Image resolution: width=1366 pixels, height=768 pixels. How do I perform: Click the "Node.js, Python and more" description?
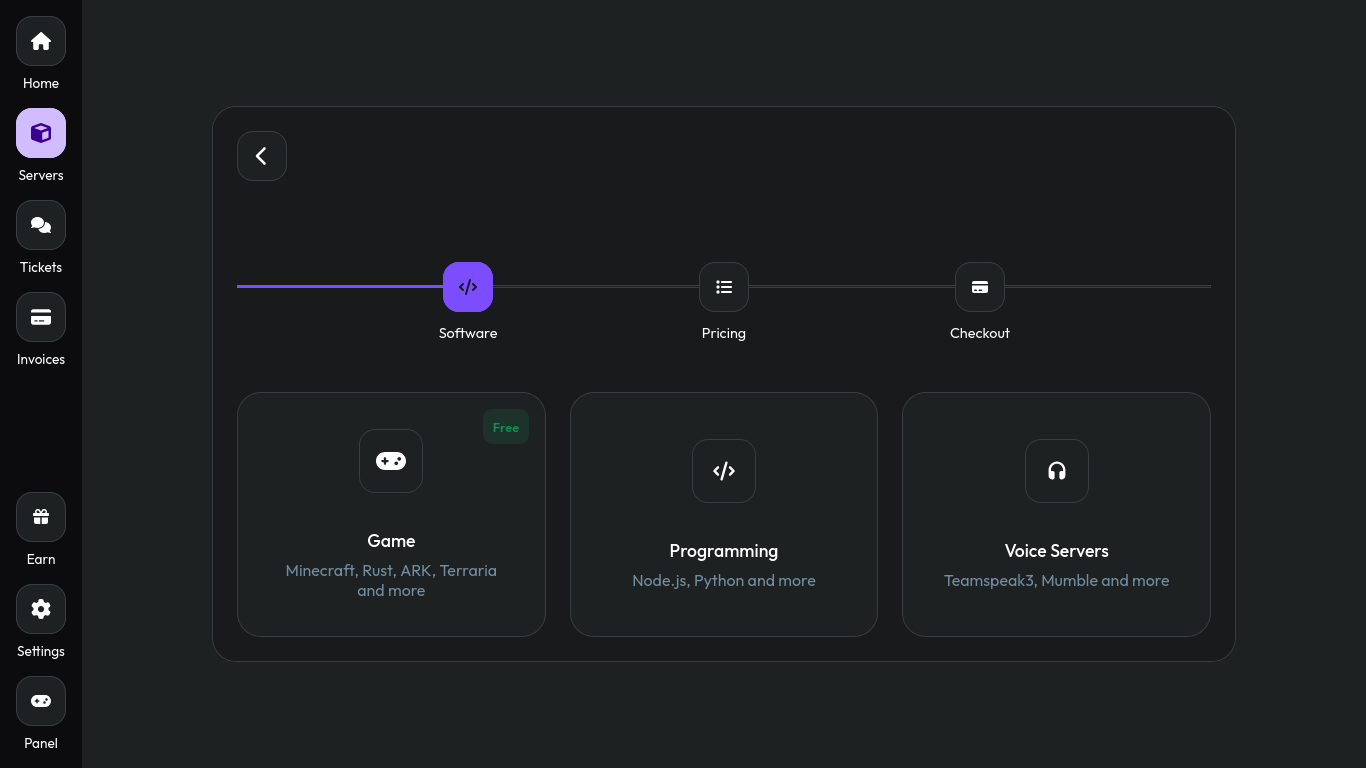(724, 581)
